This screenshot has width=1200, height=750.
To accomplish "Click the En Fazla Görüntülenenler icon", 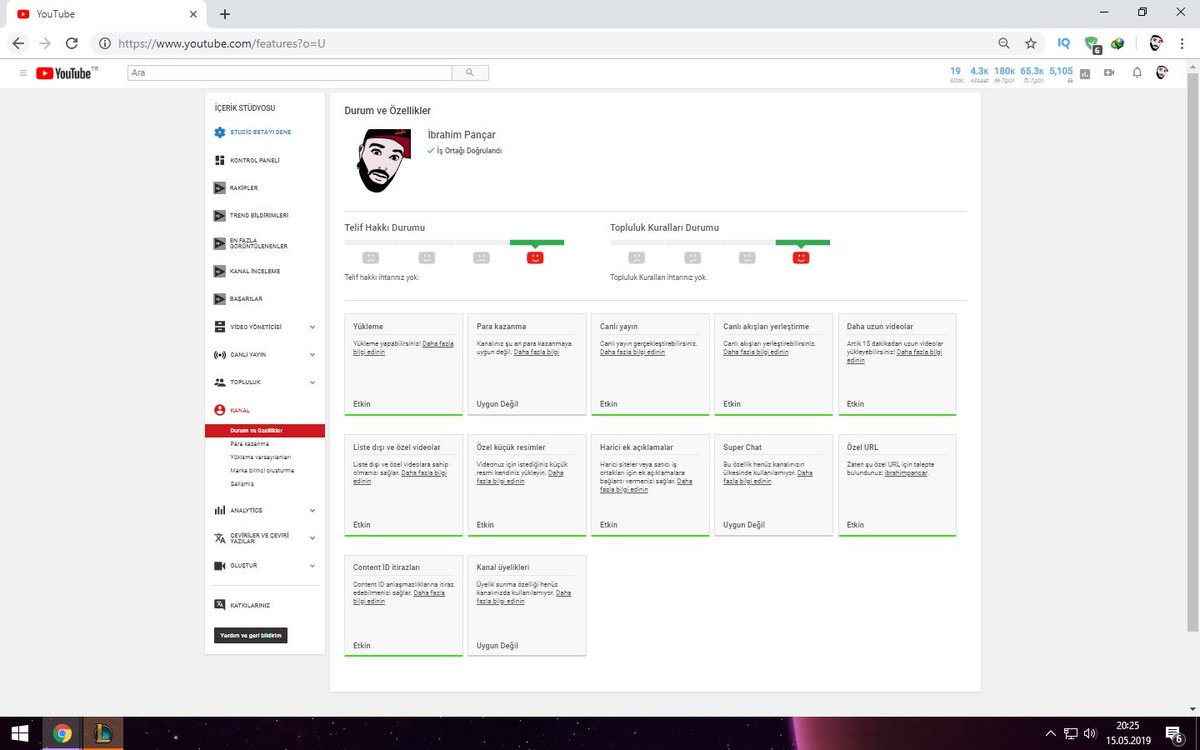I will click(x=220, y=243).
